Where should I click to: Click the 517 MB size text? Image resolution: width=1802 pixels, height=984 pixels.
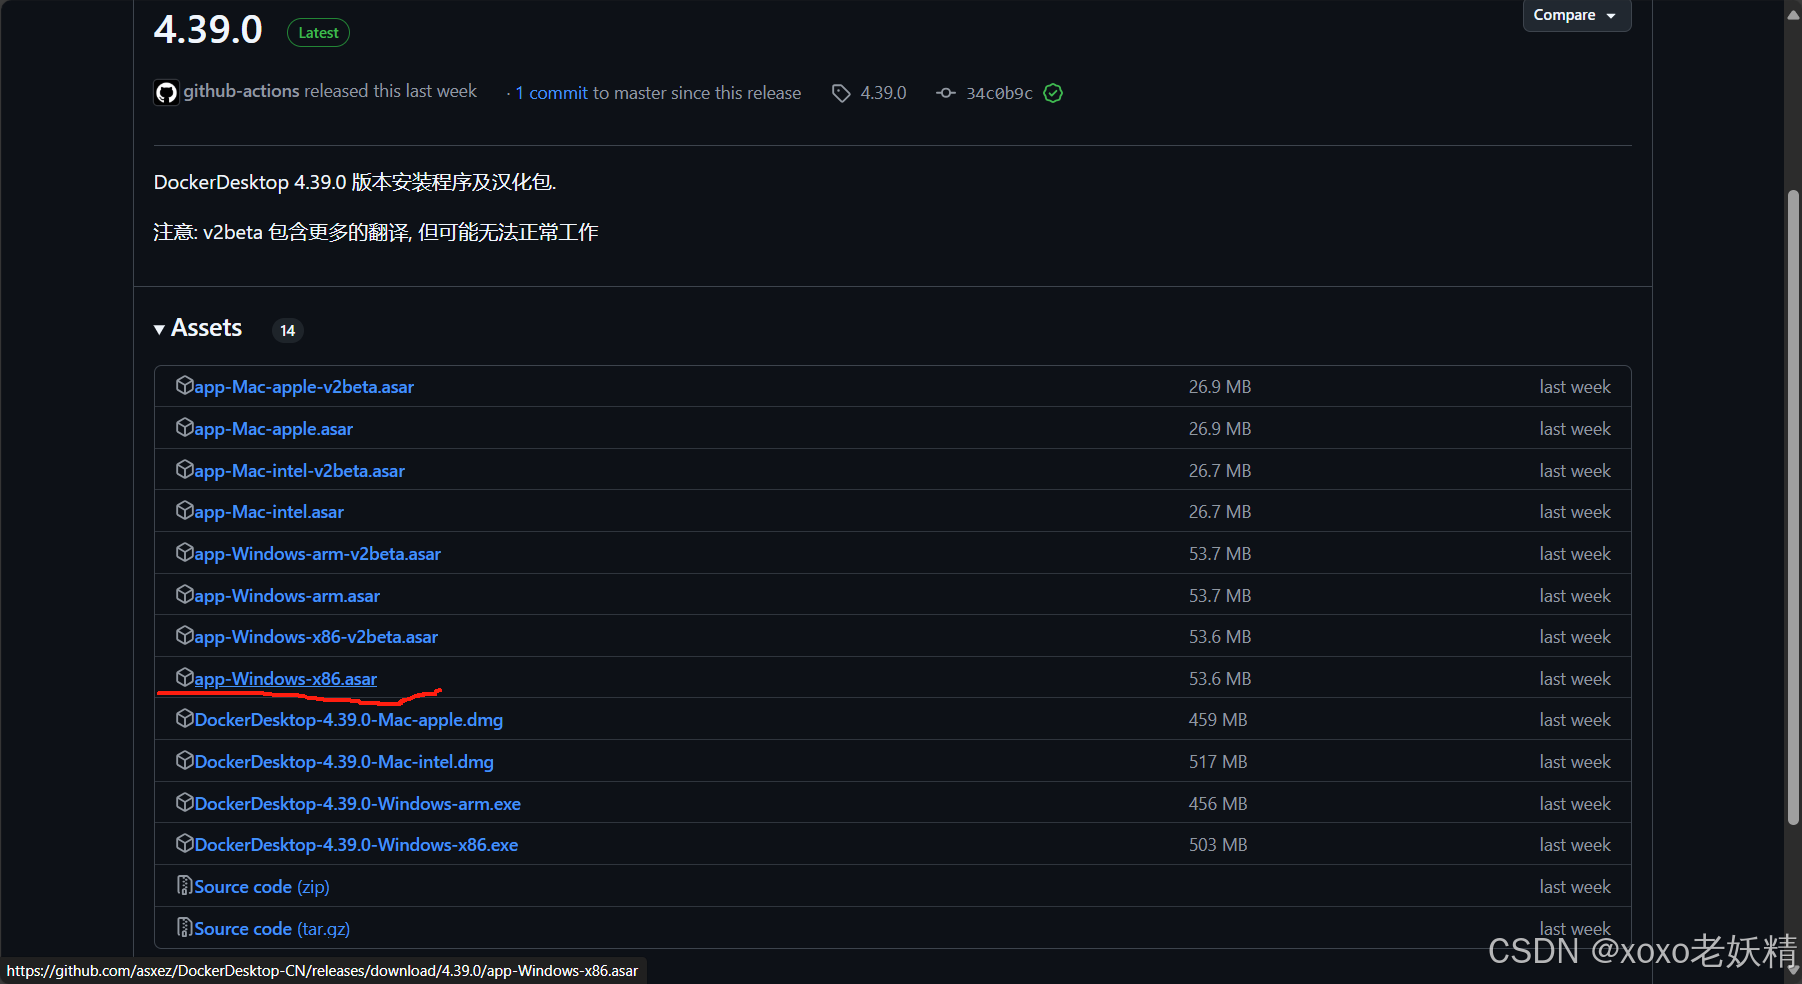(1218, 762)
